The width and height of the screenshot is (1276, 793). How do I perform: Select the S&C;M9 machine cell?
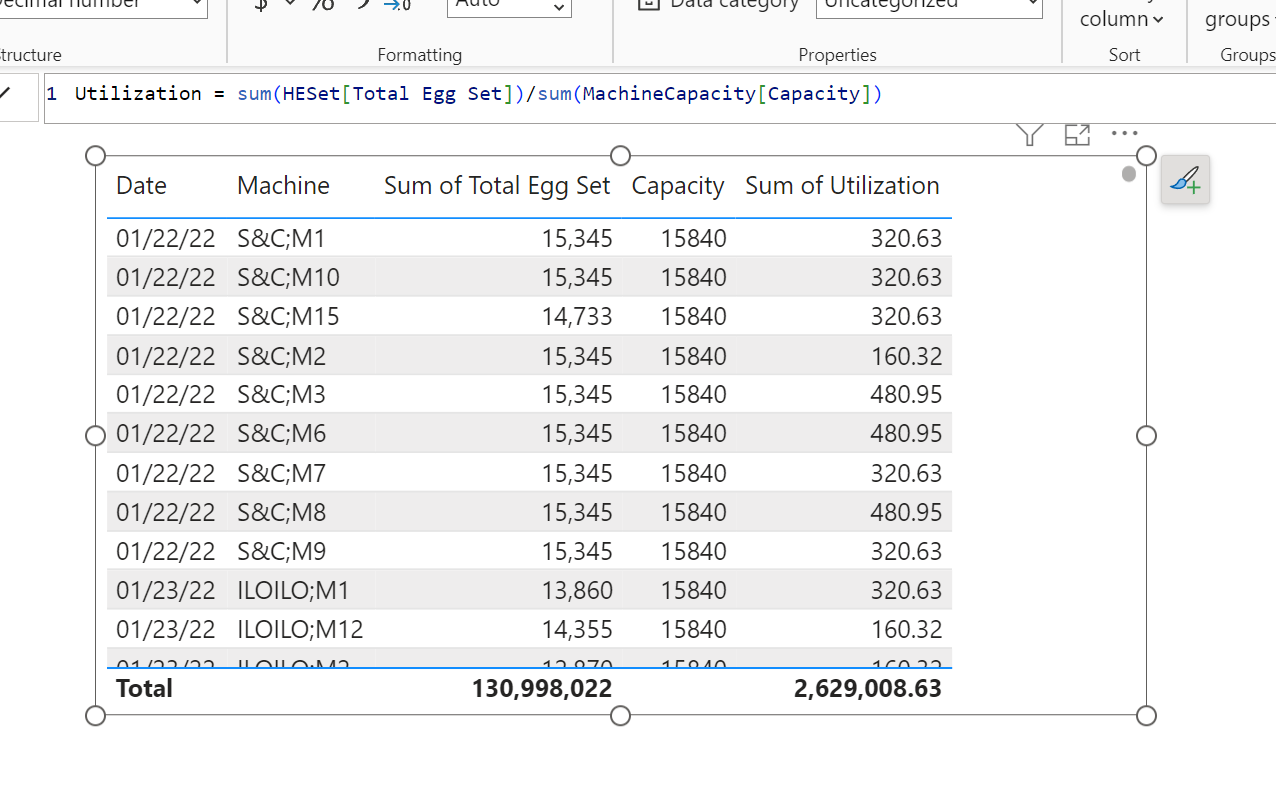click(x=281, y=551)
